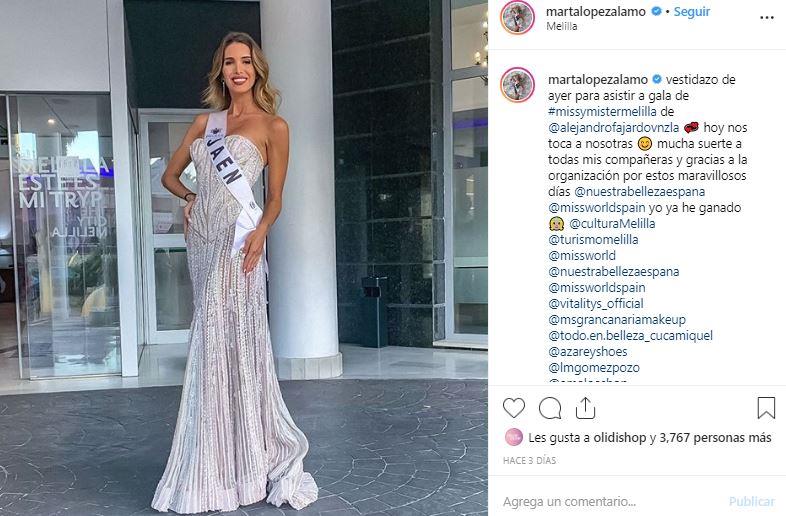Show the 3,767 personas más likes list
Image resolution: width=786 pixels, height=516 pixels.
point(715,437)
